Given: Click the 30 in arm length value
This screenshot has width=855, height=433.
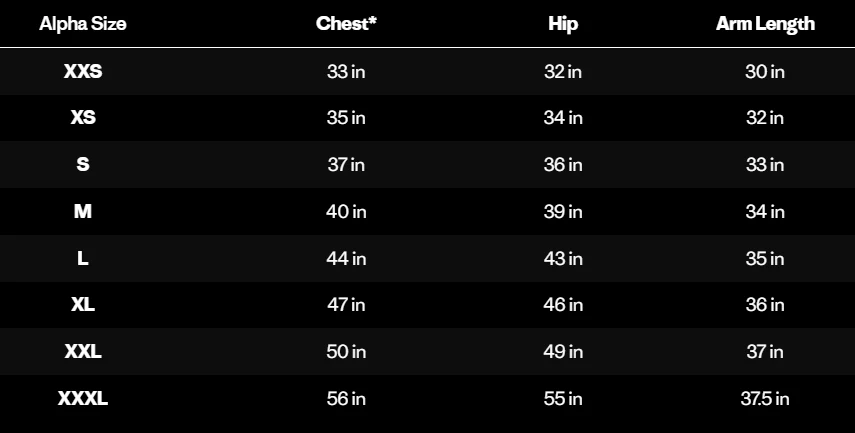Looking at the screenshot, I should point(765,71).
